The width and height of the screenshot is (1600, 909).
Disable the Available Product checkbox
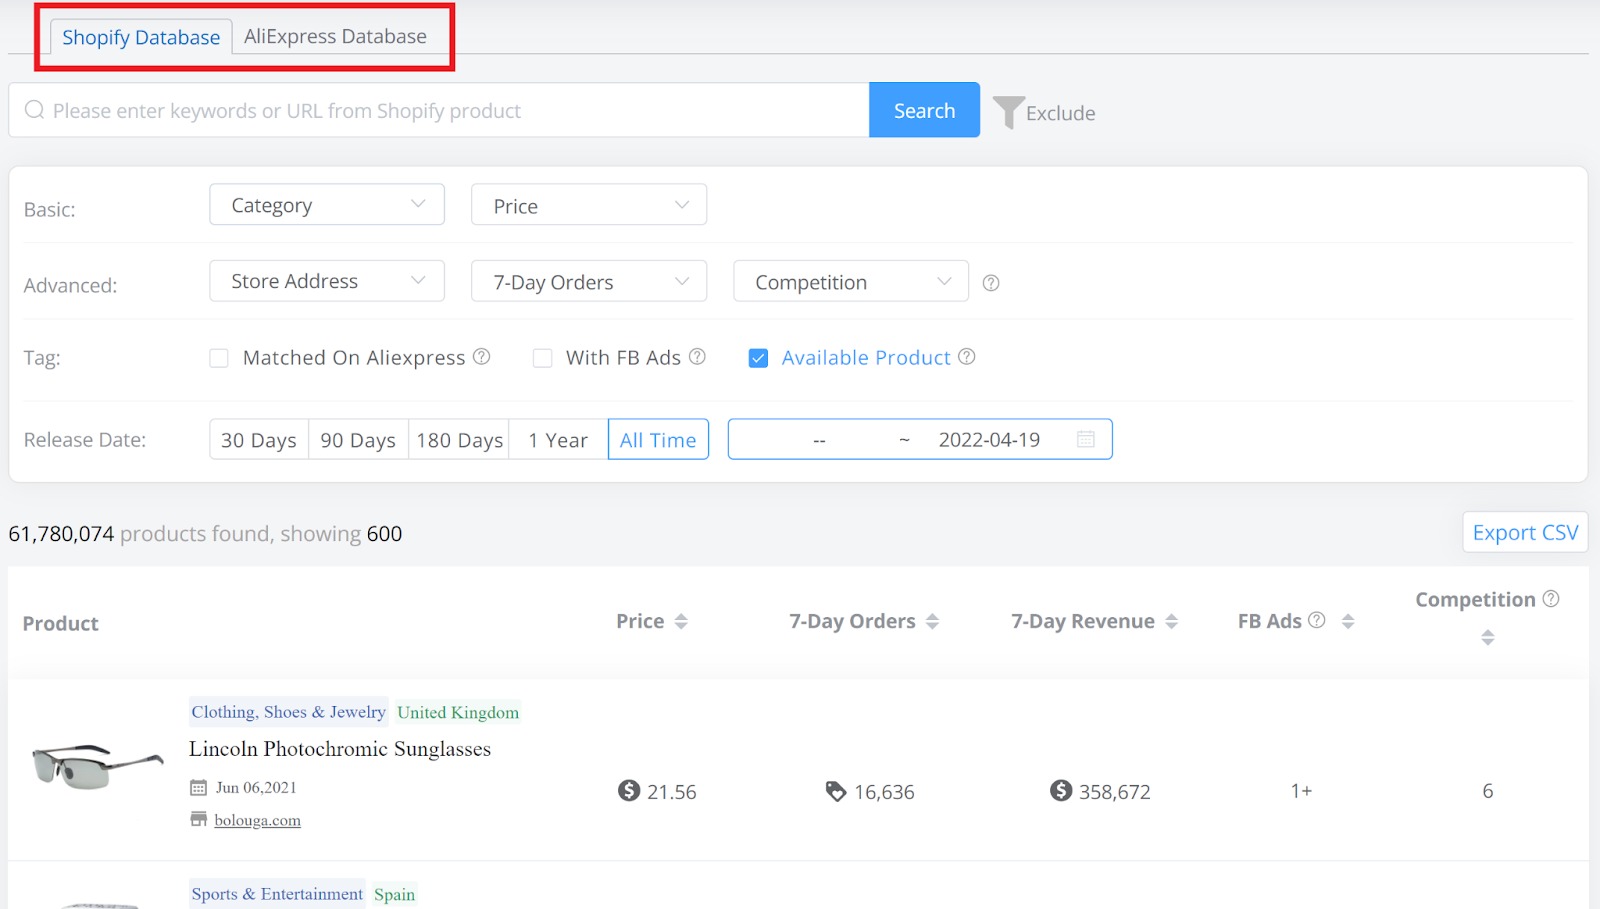[x=758, y=357]
